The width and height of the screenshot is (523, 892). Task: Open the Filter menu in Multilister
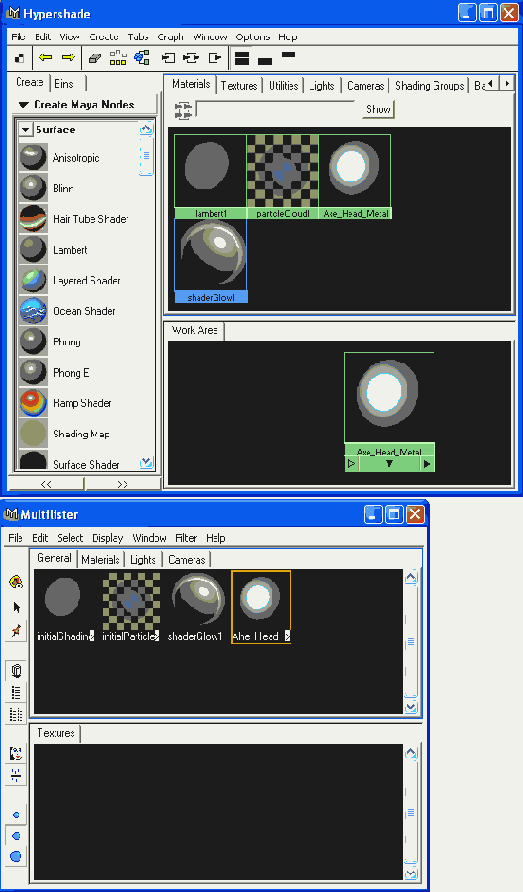pyautogui.click(x=186, y=538)
